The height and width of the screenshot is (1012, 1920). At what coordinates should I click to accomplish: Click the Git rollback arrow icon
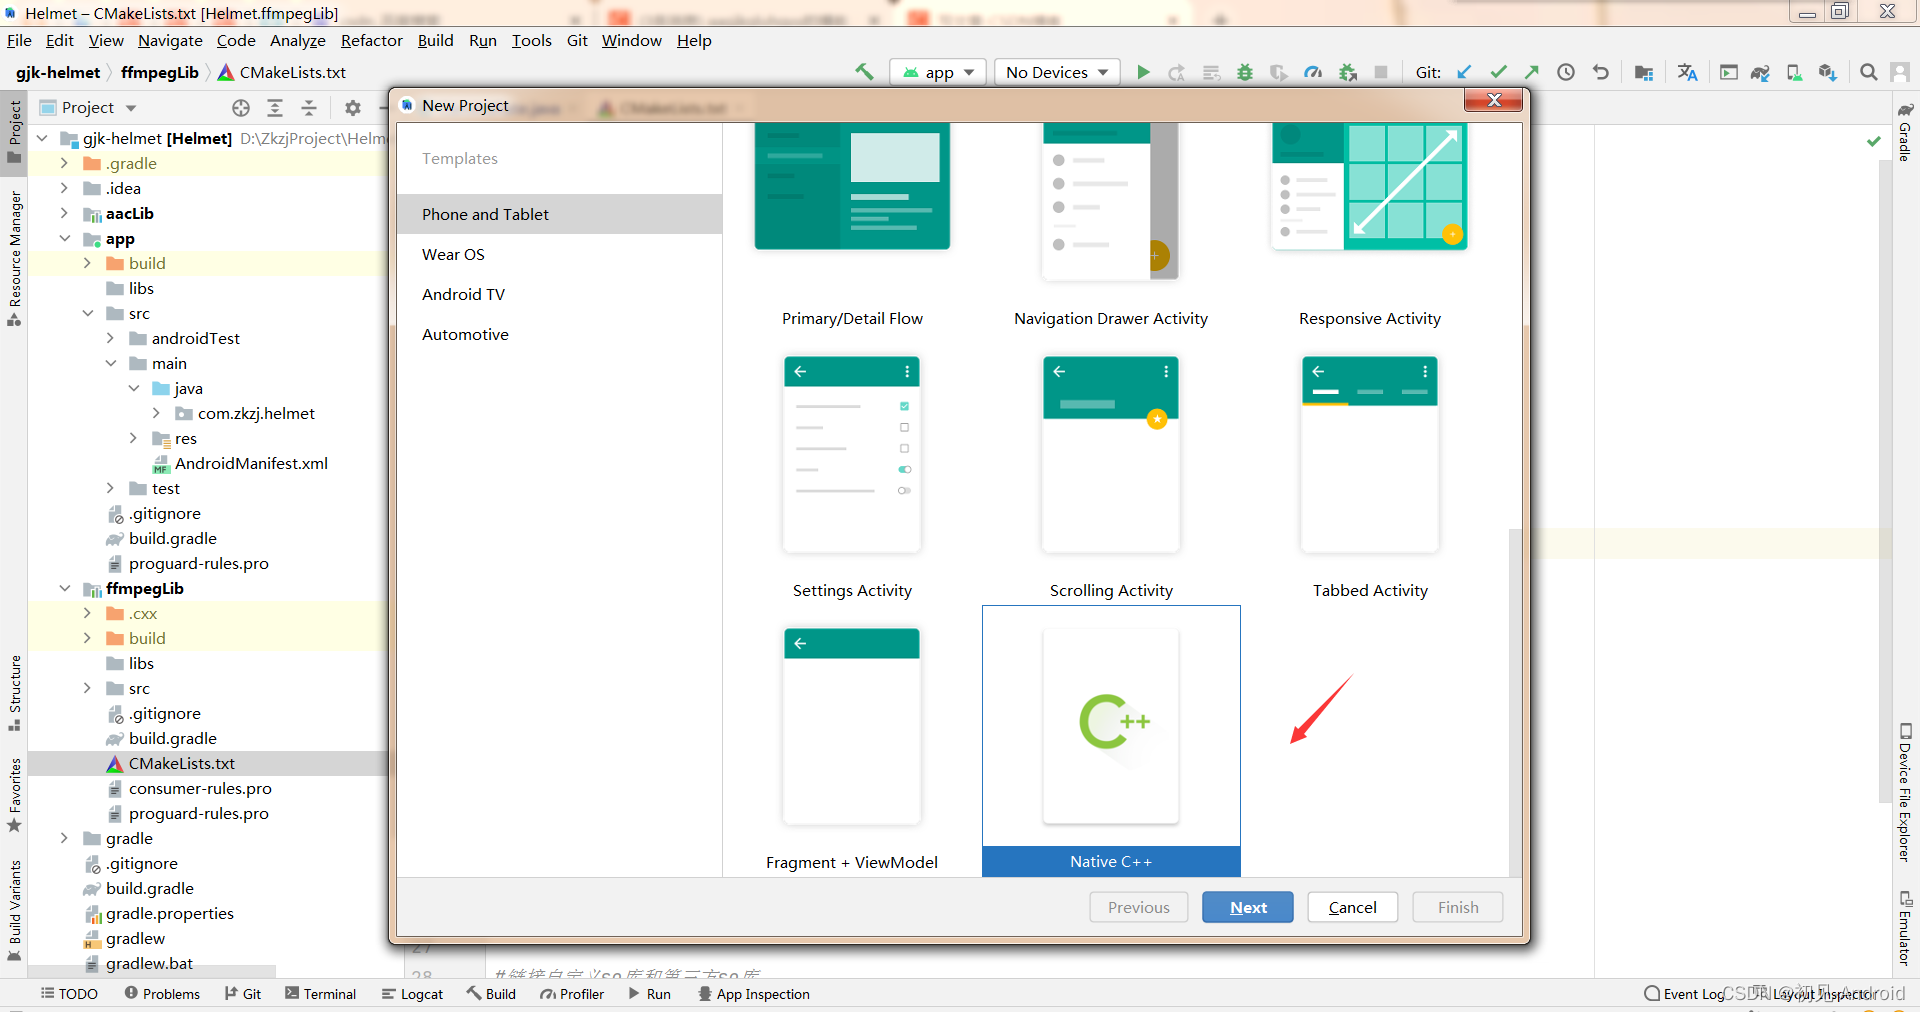(1600, 72)
